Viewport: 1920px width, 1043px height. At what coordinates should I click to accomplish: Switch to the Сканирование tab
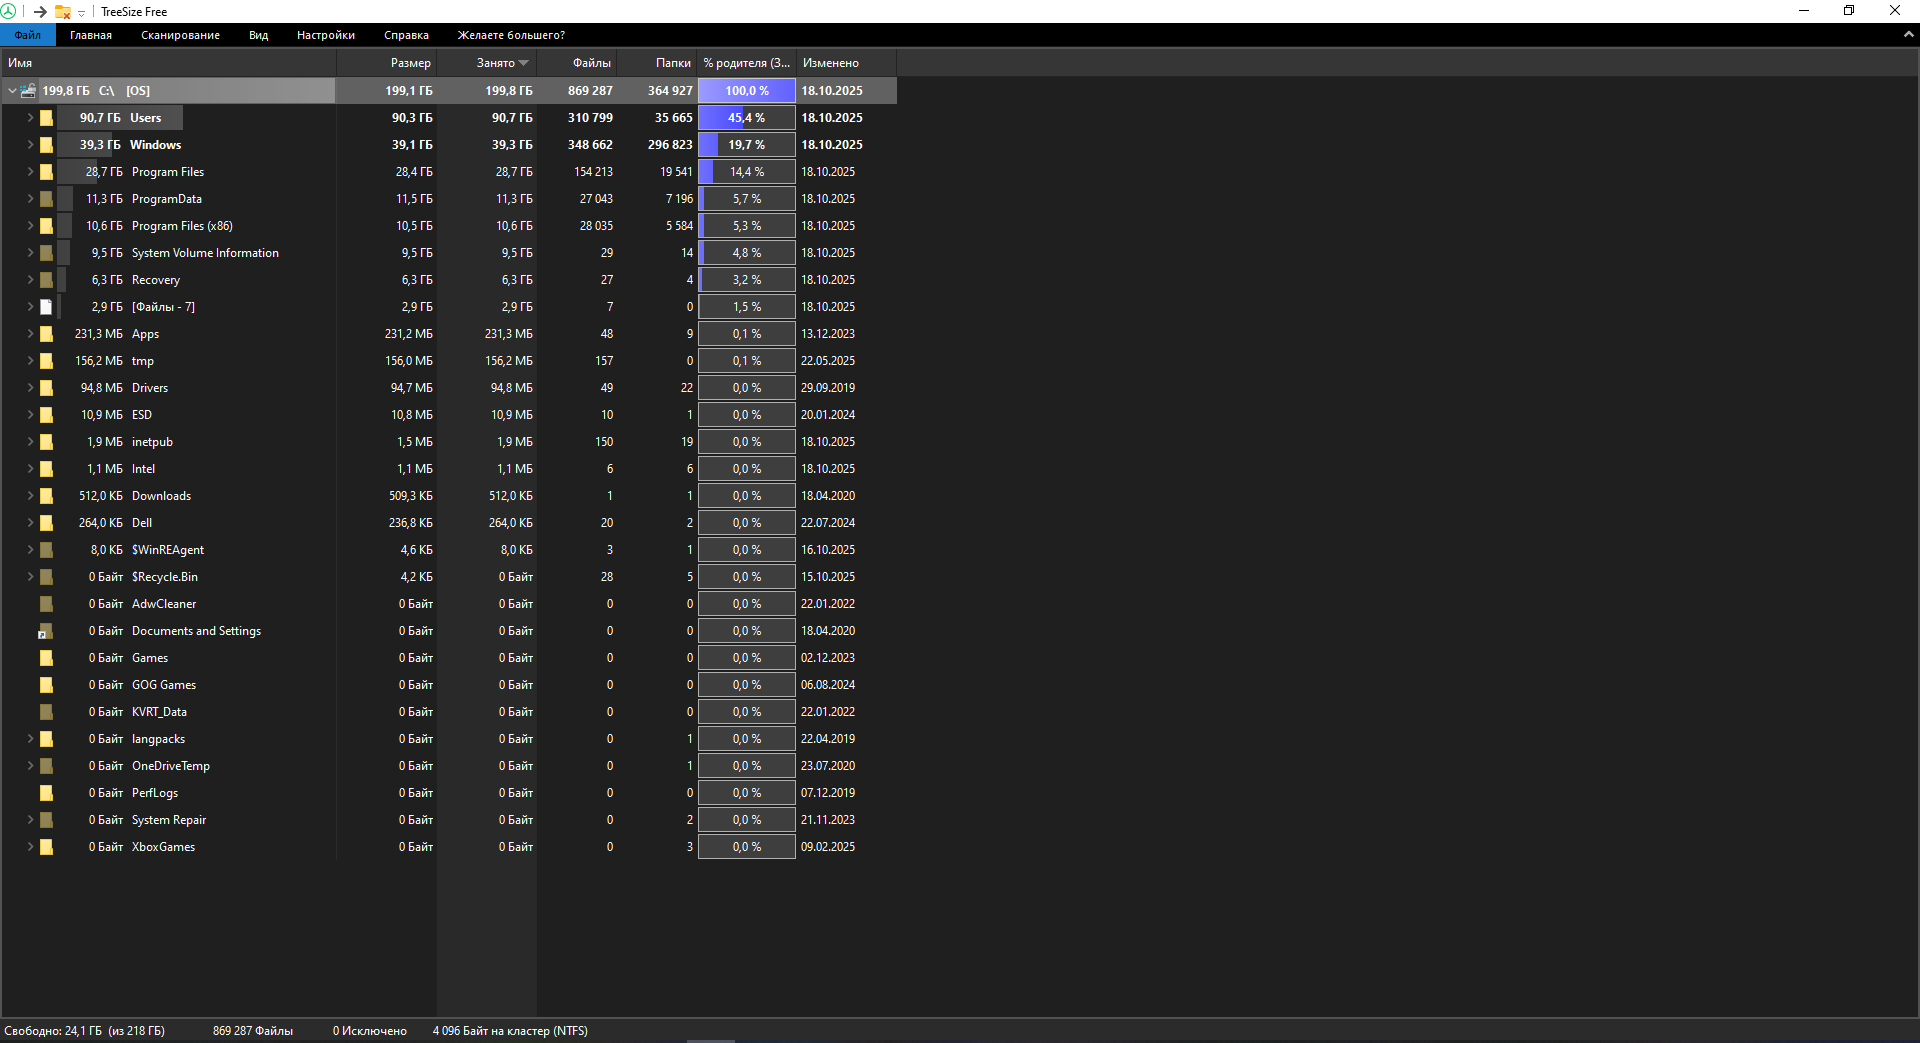pyautogui.click(x=180, y=35)
